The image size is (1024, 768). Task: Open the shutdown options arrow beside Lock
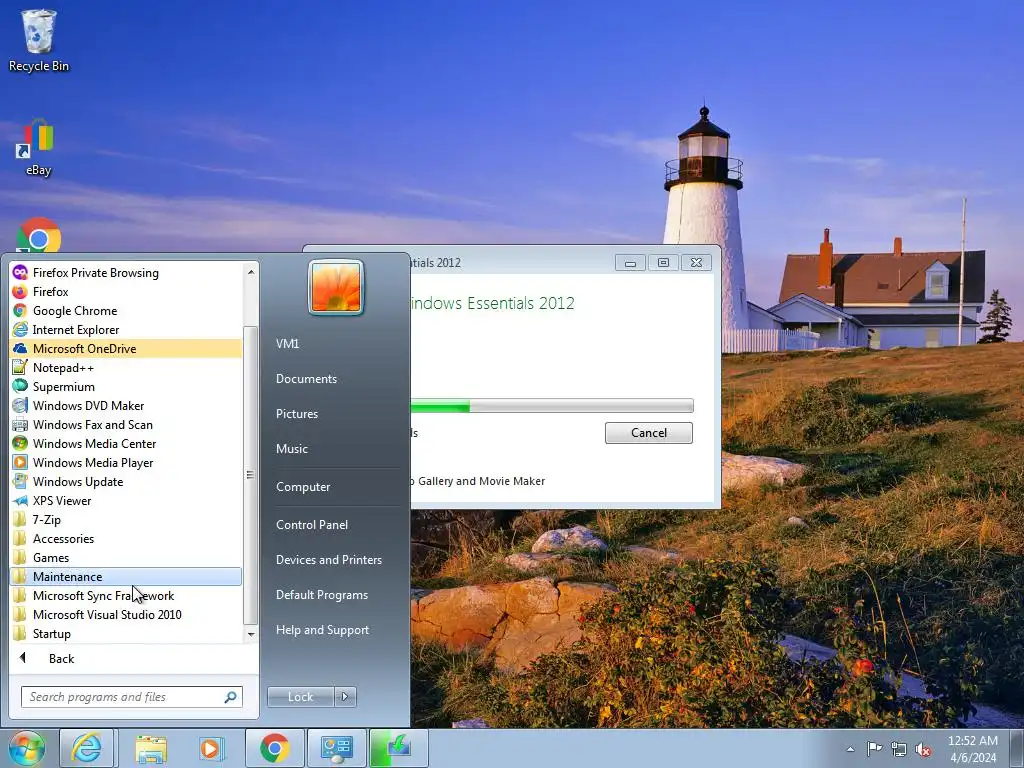click(x=345, y=697)
